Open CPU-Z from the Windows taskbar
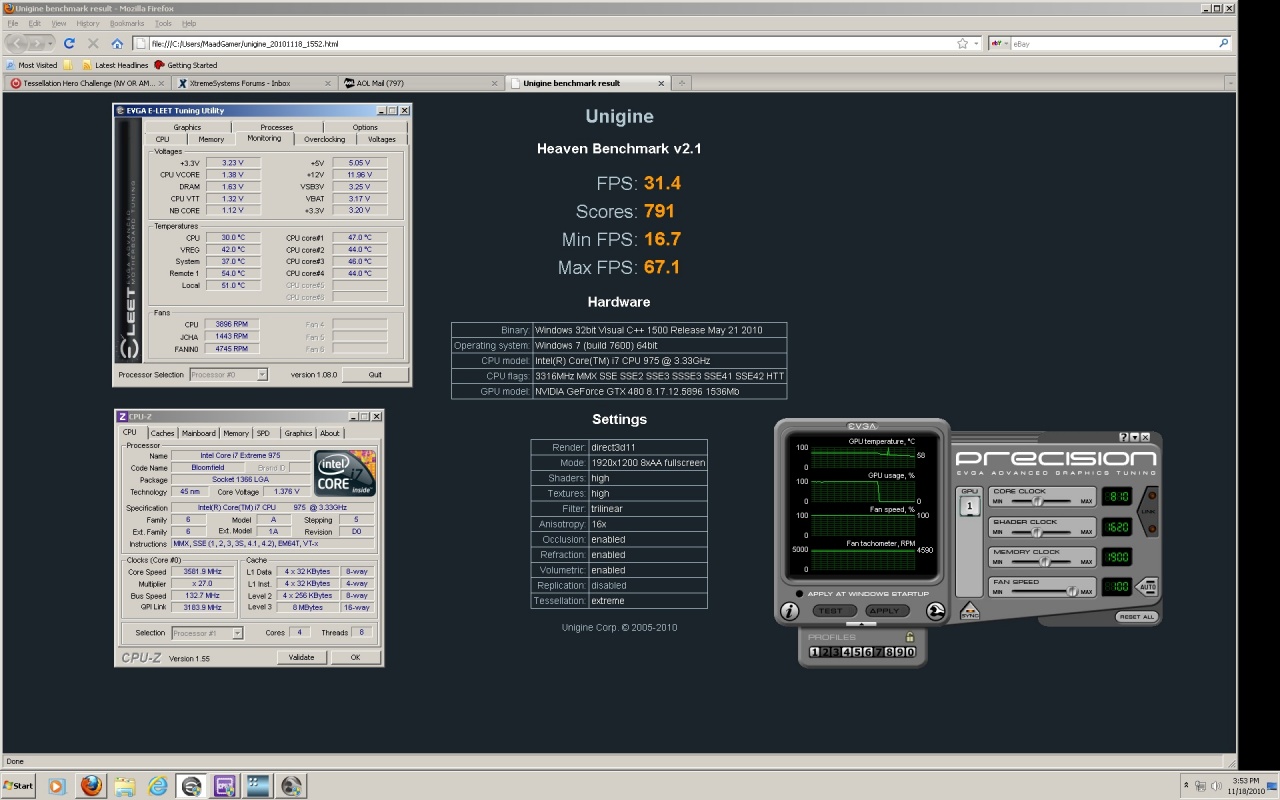 tap(224, 786)
